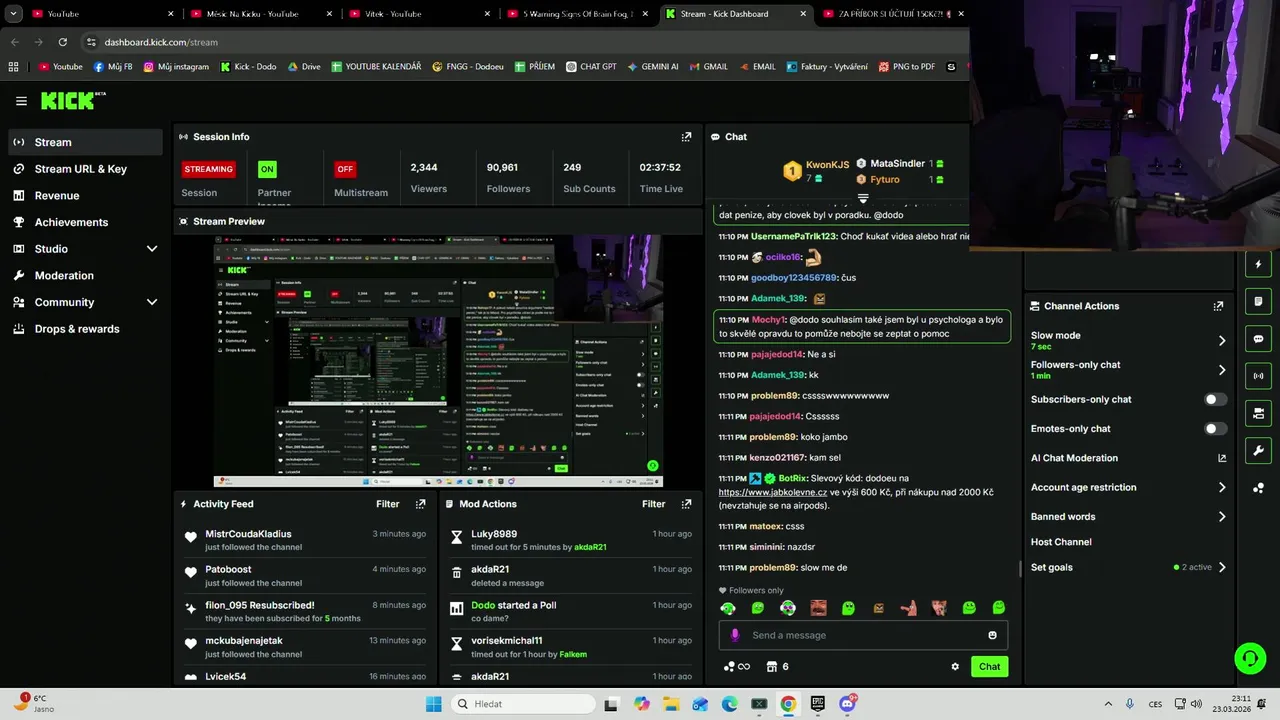Click the shop icon with count 6
The width and height of the screenshot is (1280, 720).
777,667
